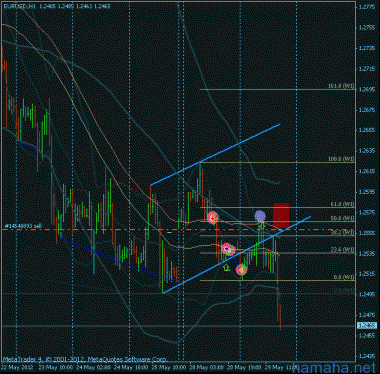Select the highlighted current price tag 1.2465
This screenshot has height=374, width=380.
(x=367, y=325)
